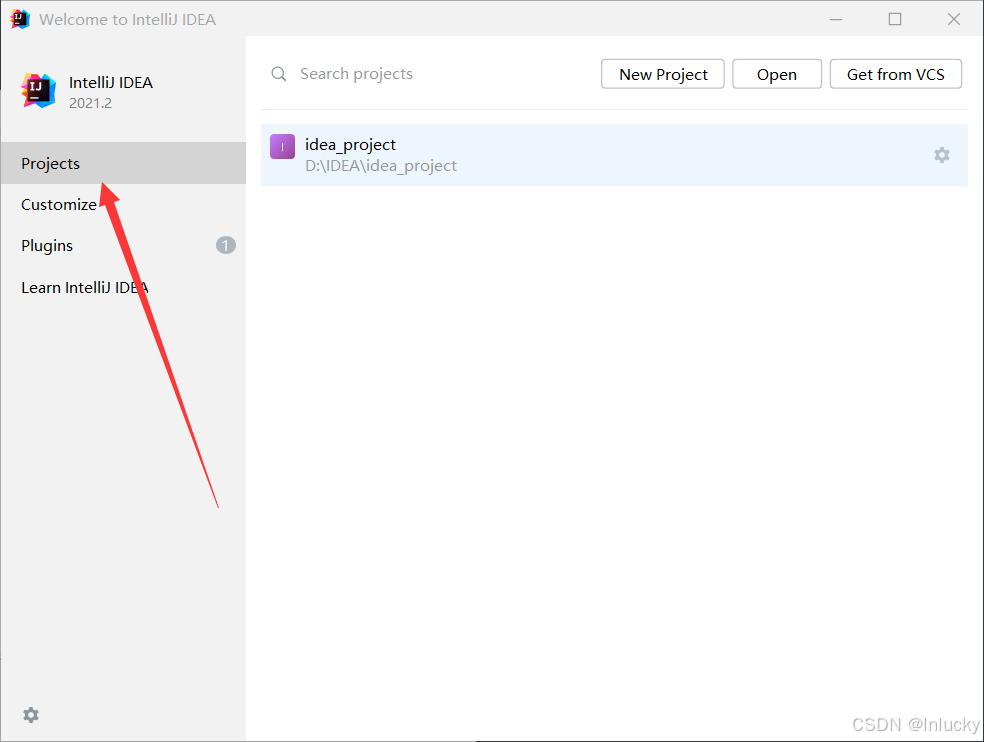Click the D:\IDEA\idea_project path text

(x=381, y=166)
